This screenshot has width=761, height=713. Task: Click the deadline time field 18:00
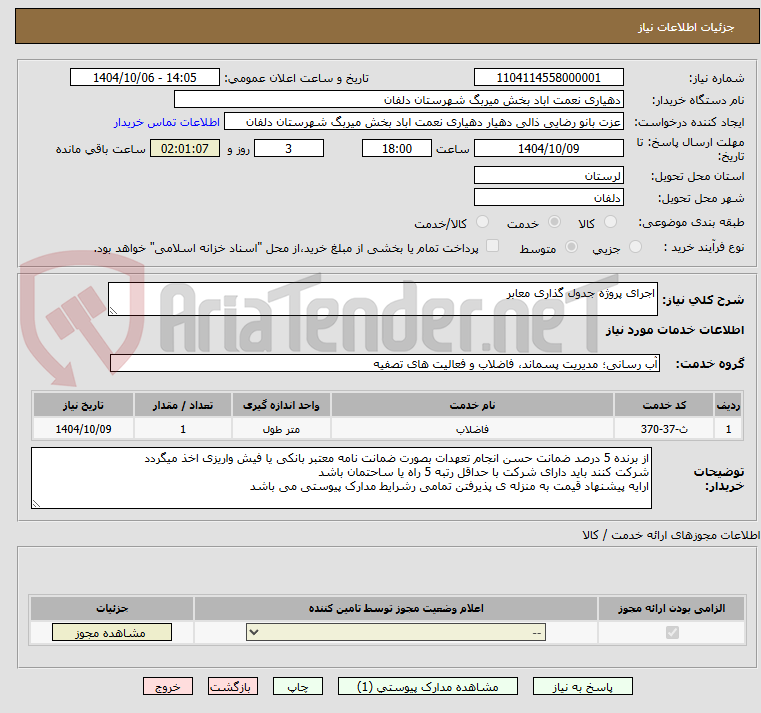397,149
